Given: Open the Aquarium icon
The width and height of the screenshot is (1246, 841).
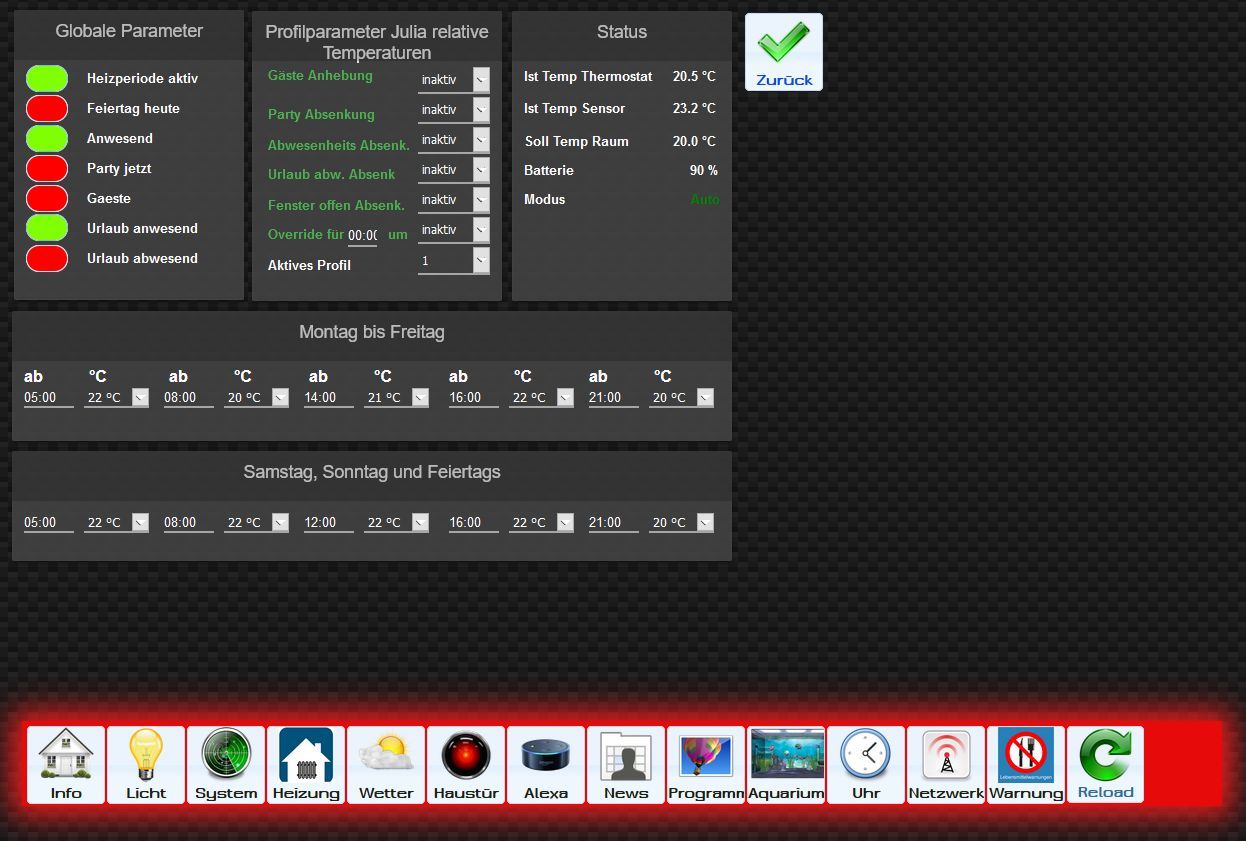Looking at the screenshot, I should (x=786, y=765).
